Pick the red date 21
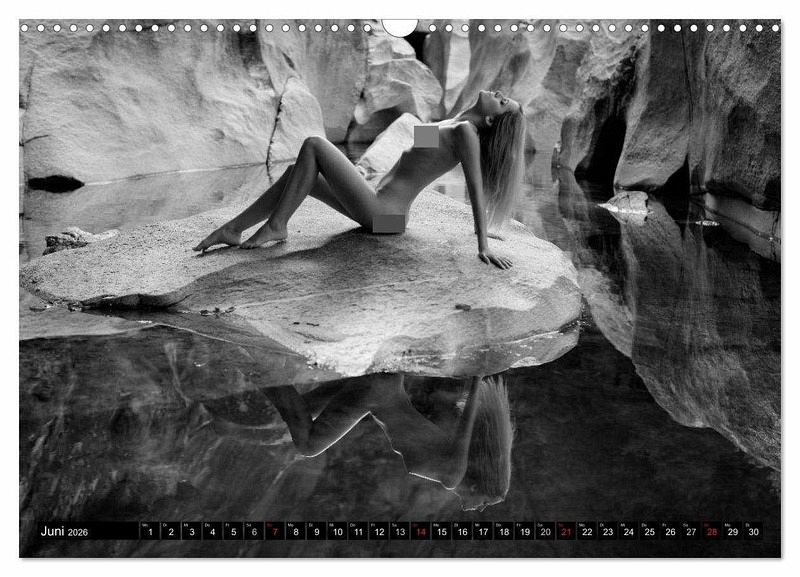Image resolution: width=800 pixels, height=577 pixels. point(566,532)
